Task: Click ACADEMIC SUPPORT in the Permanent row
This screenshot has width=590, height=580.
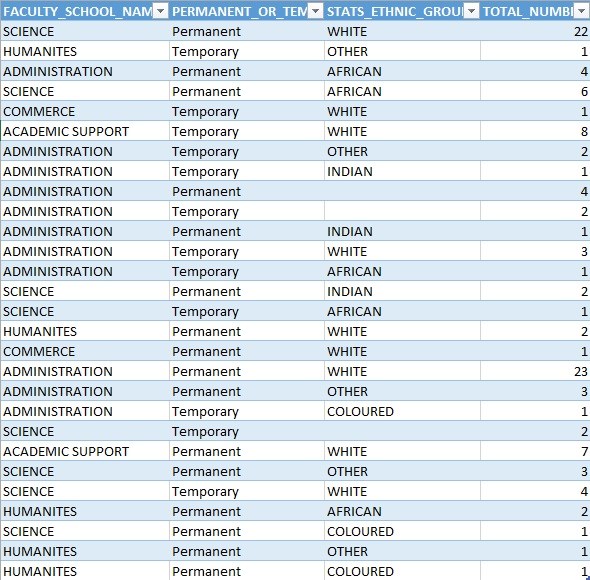Action: point(66,452)
